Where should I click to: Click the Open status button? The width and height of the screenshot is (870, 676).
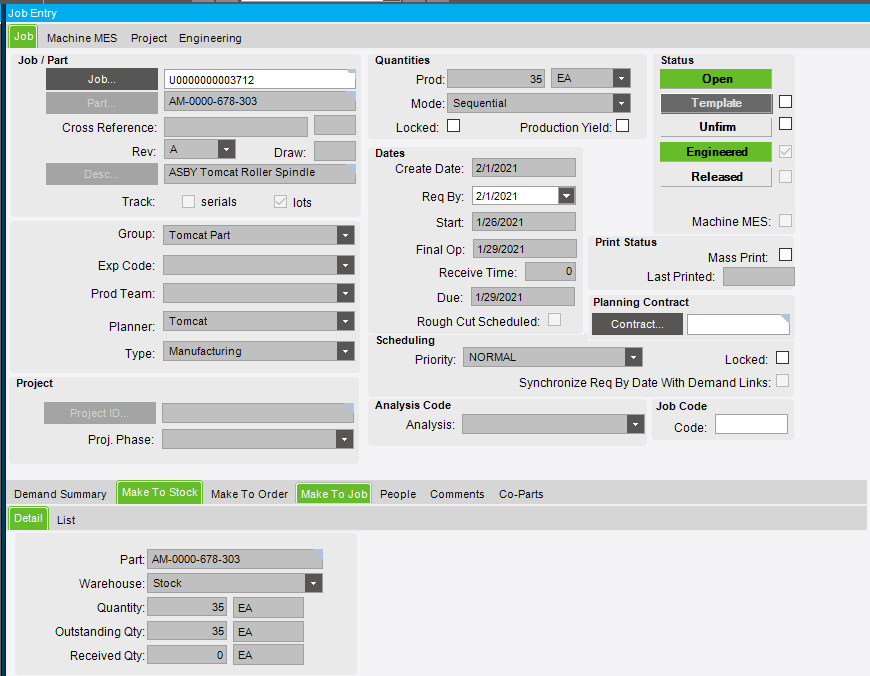[716, 79]
